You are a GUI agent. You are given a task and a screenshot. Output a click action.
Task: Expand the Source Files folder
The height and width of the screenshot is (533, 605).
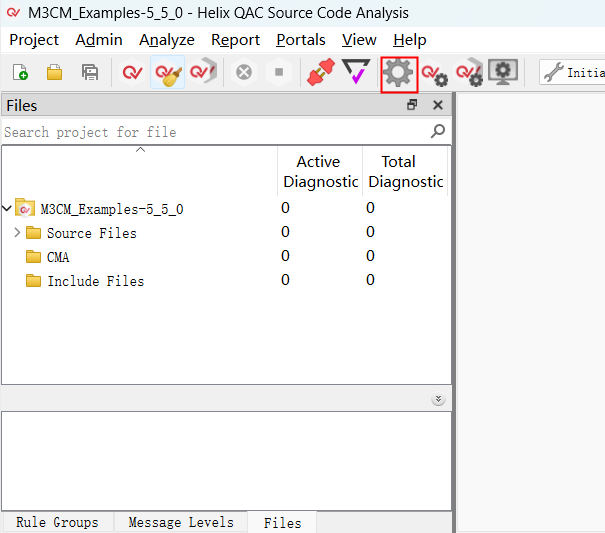(17, 233)
